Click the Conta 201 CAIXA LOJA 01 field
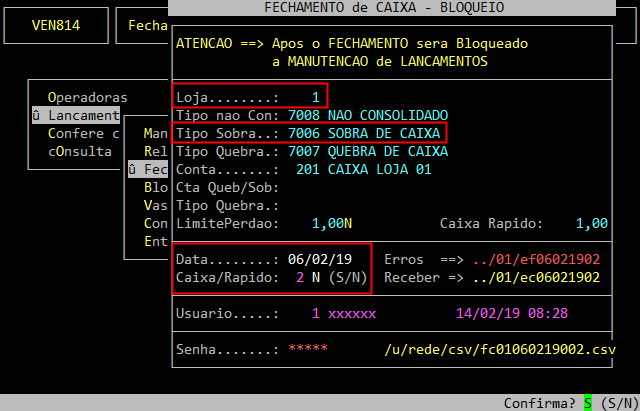Image resolution: width=640 pixels, height=411 pixels. tap(368, 169)
